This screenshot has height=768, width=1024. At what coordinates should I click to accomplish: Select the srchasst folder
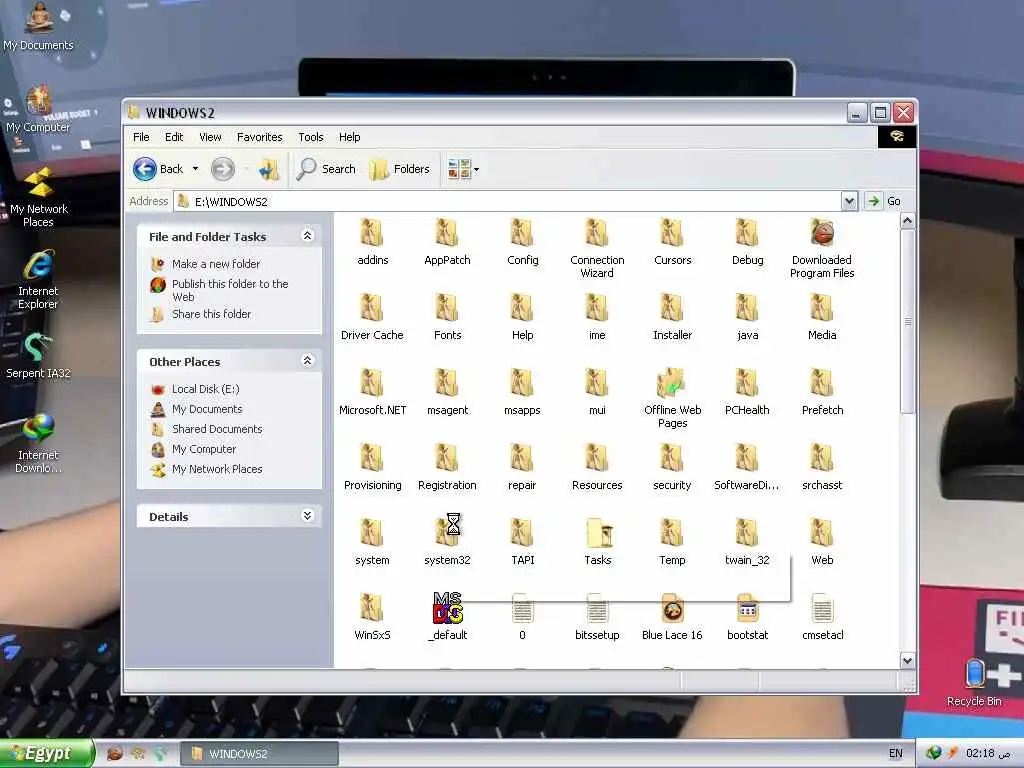click(x=822, y=468)
